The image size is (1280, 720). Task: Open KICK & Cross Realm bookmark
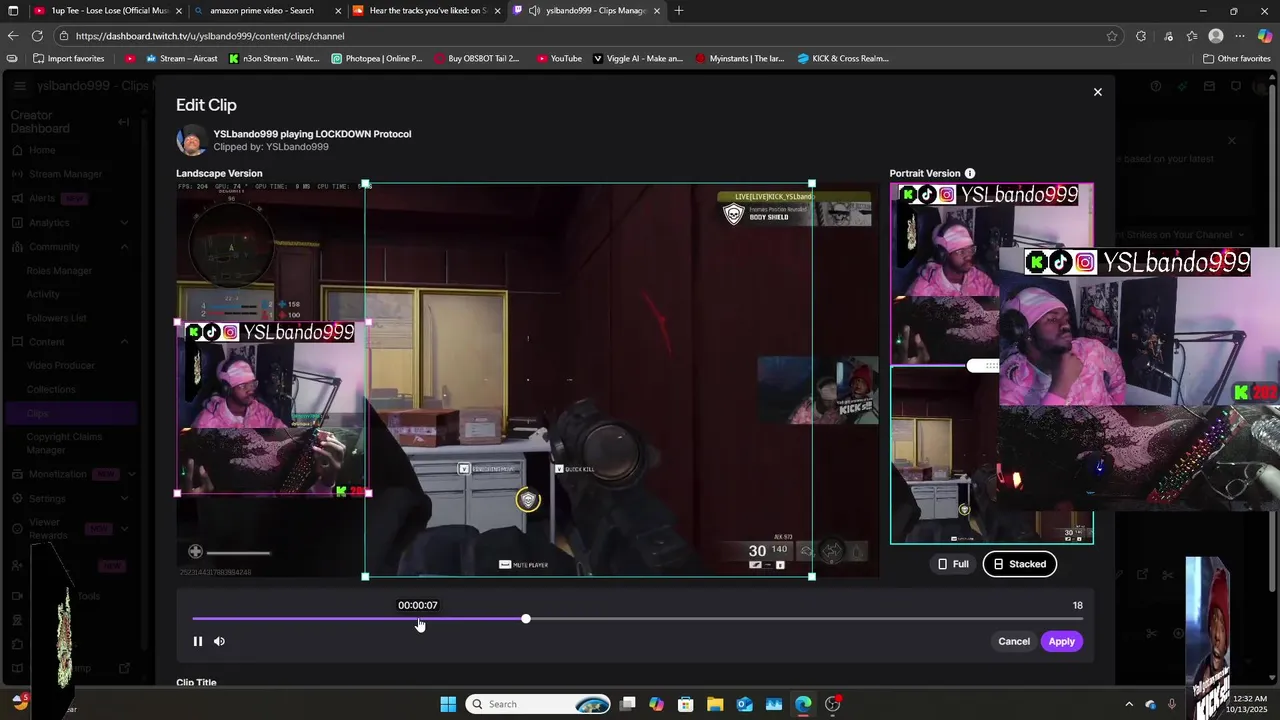coord(843,59)
